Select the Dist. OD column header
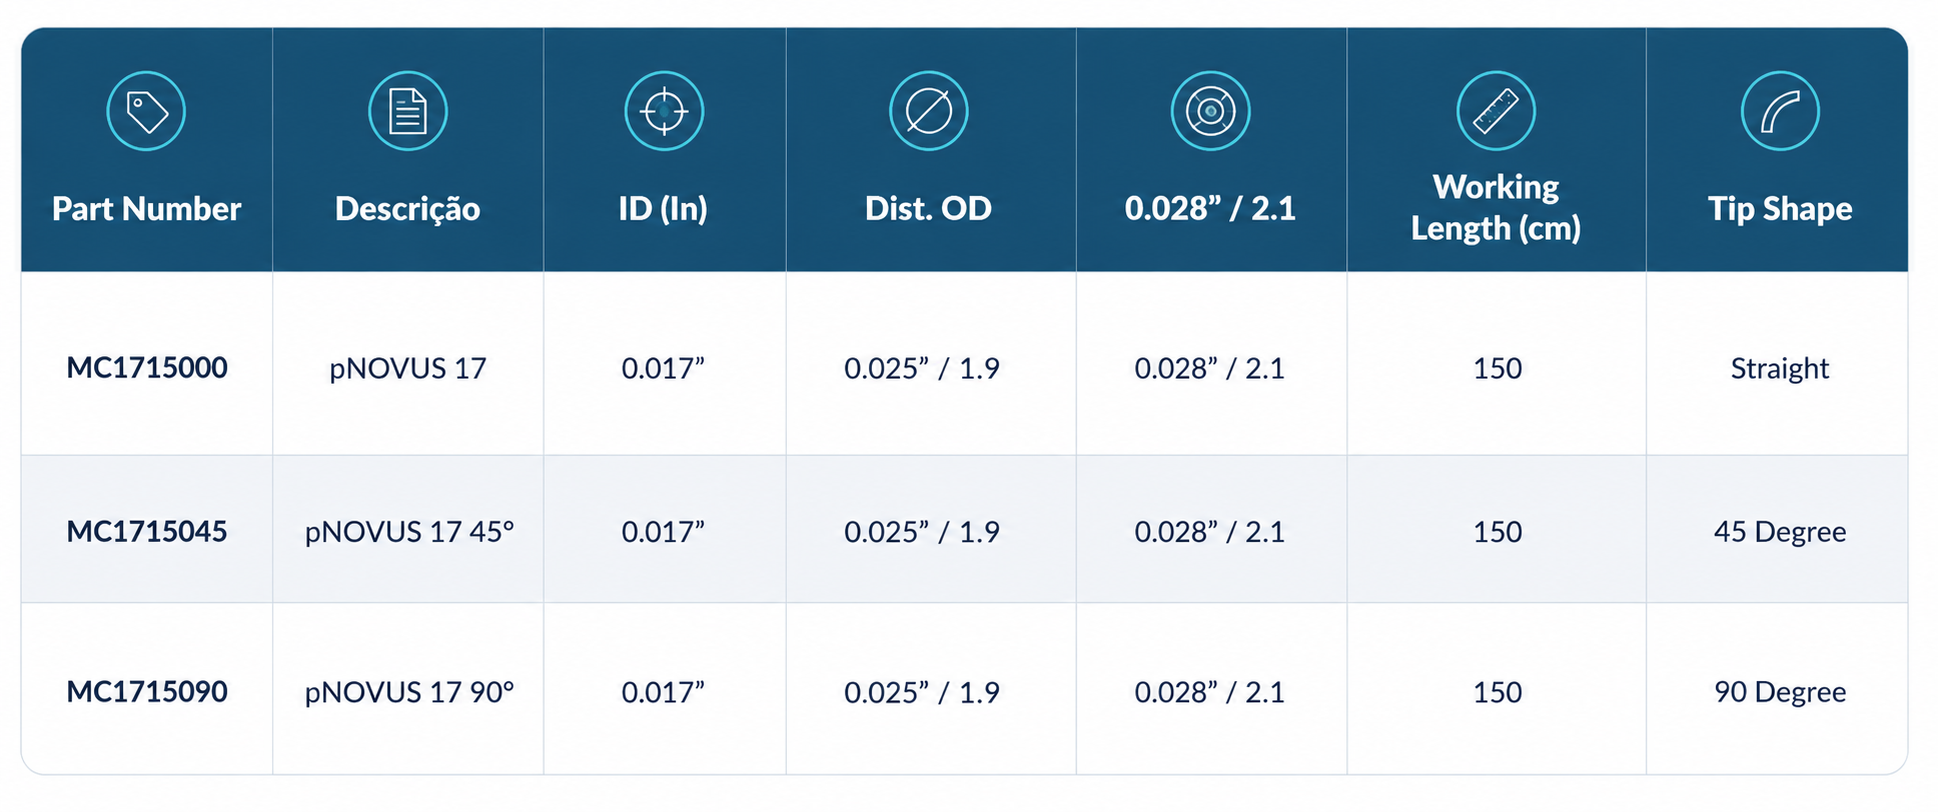 tap(928, 208)
